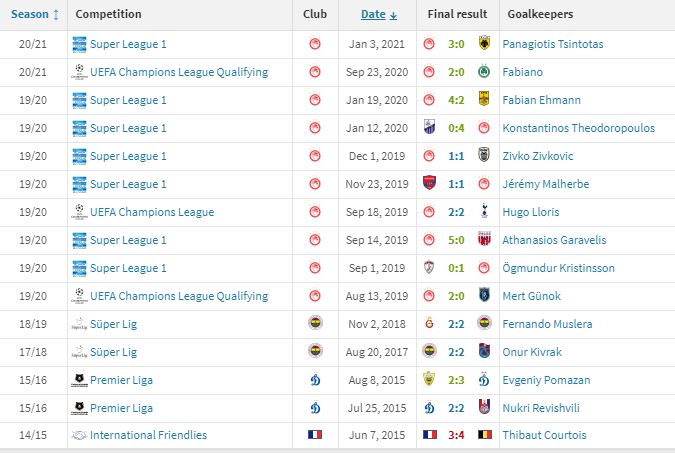Click Galatasaray crest in Nov 2, 2018 row
Image resolution: width=675 pixels, height=453 pixels.
click(x=429, y=323)
